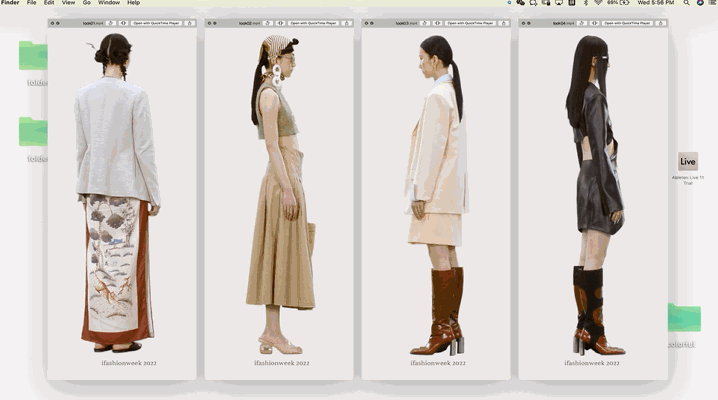The height and width of the screenshot is (400, 718).
Task: Open the WeChat status icon in the menu bar
Action: (x=521, y=3)
